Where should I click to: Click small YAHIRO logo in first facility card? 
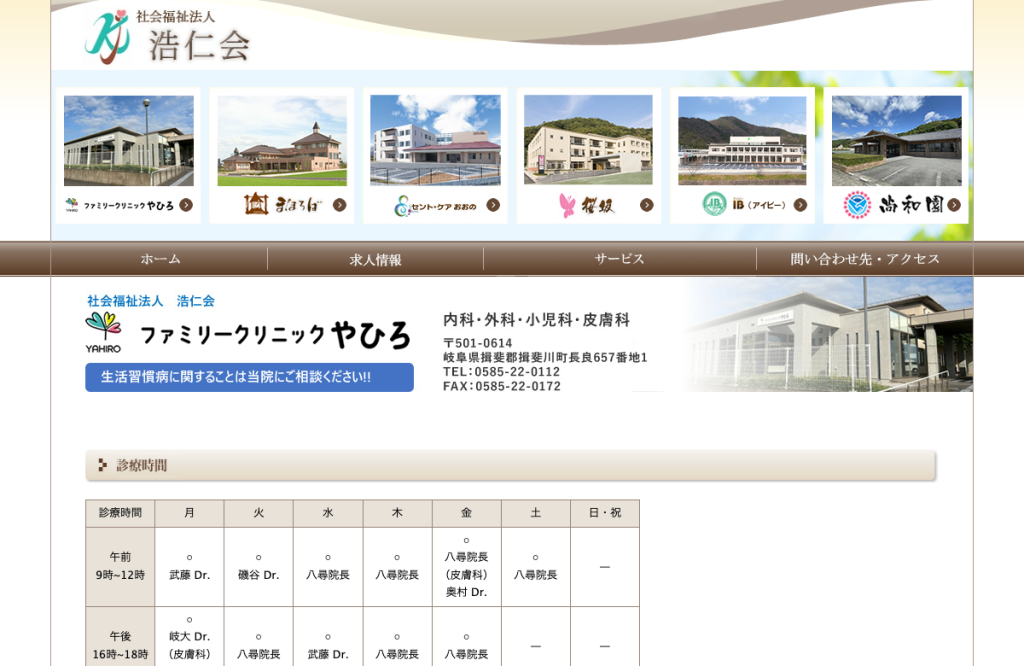pos(72,205)
